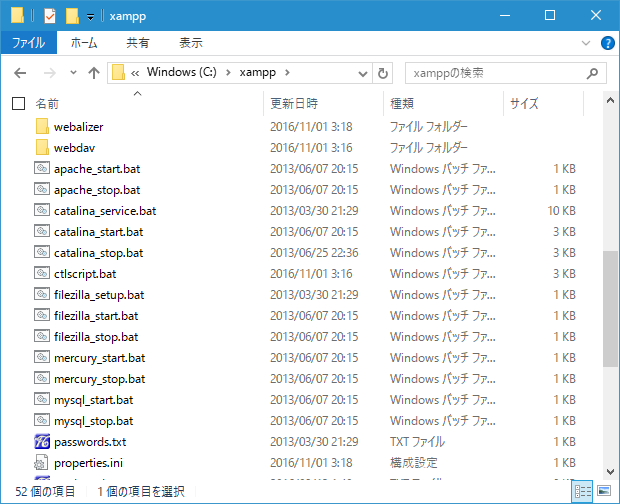Click the filezilla_stop.bat file icon
This screenshot has height=504, width=620.
[42, 336]
